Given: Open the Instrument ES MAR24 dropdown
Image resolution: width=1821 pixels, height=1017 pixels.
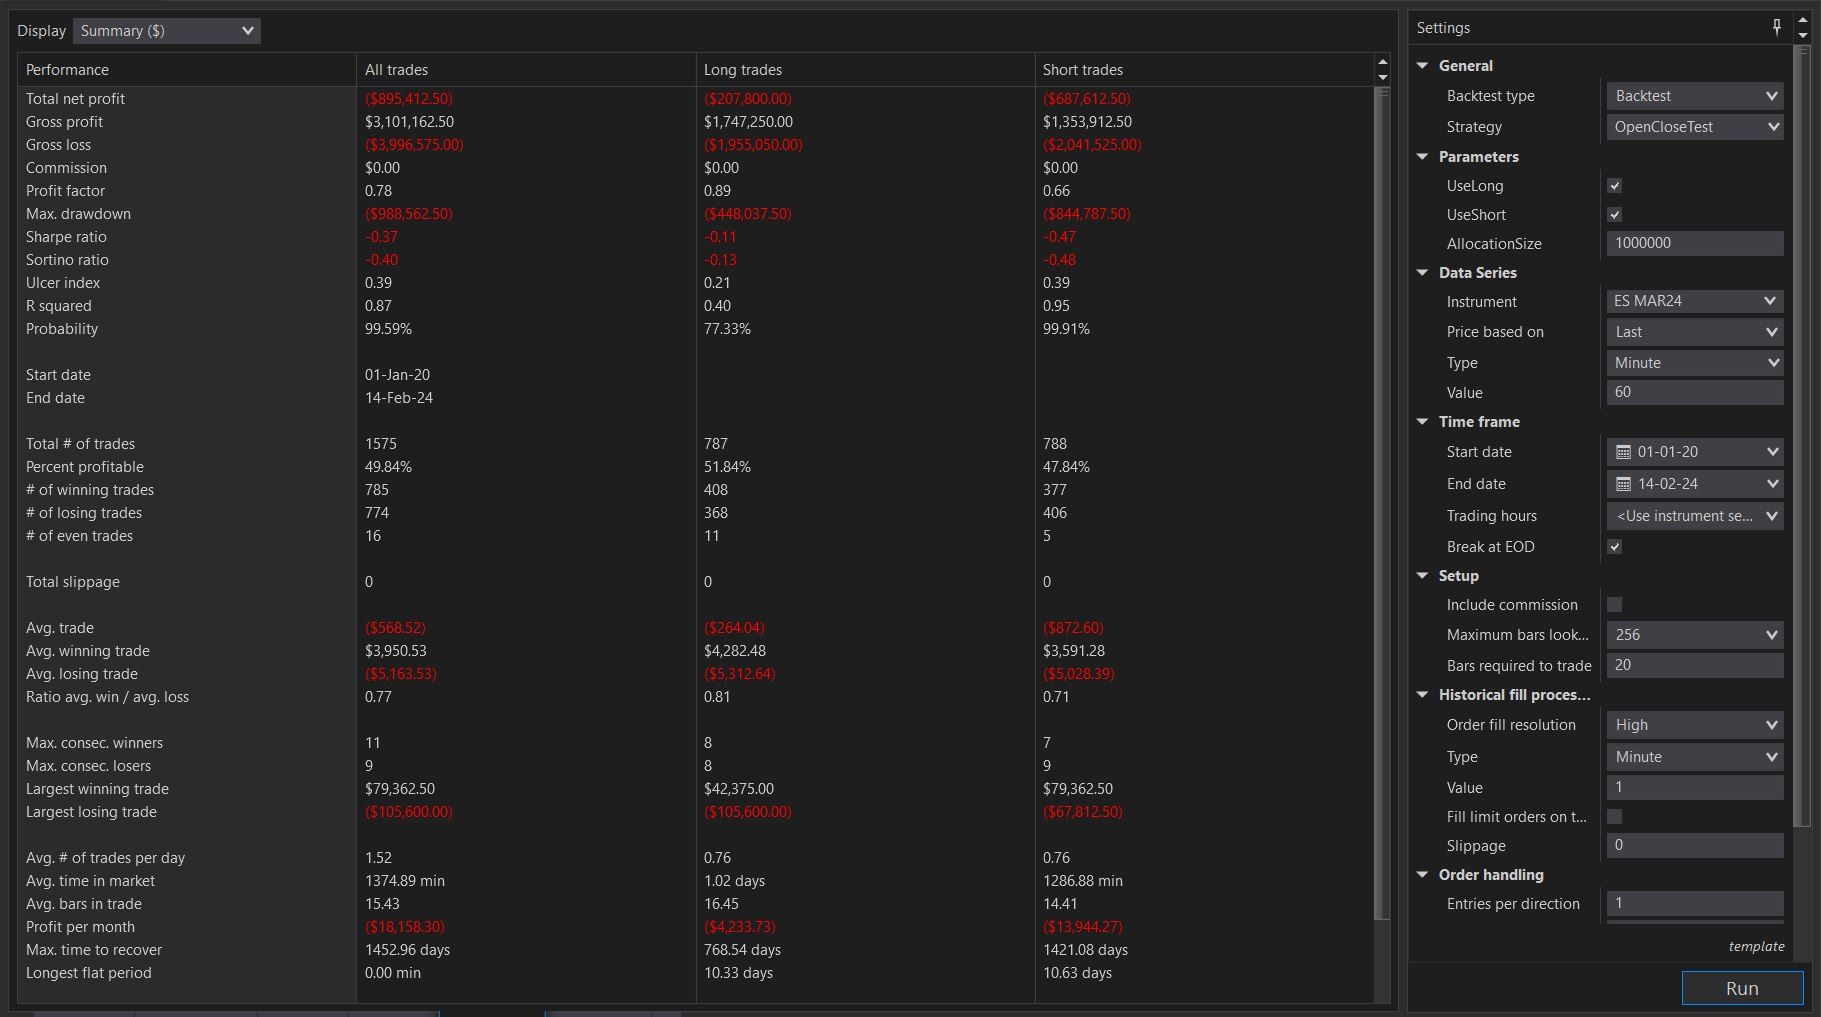Looking at the screenshot, I should point(1694,301).
